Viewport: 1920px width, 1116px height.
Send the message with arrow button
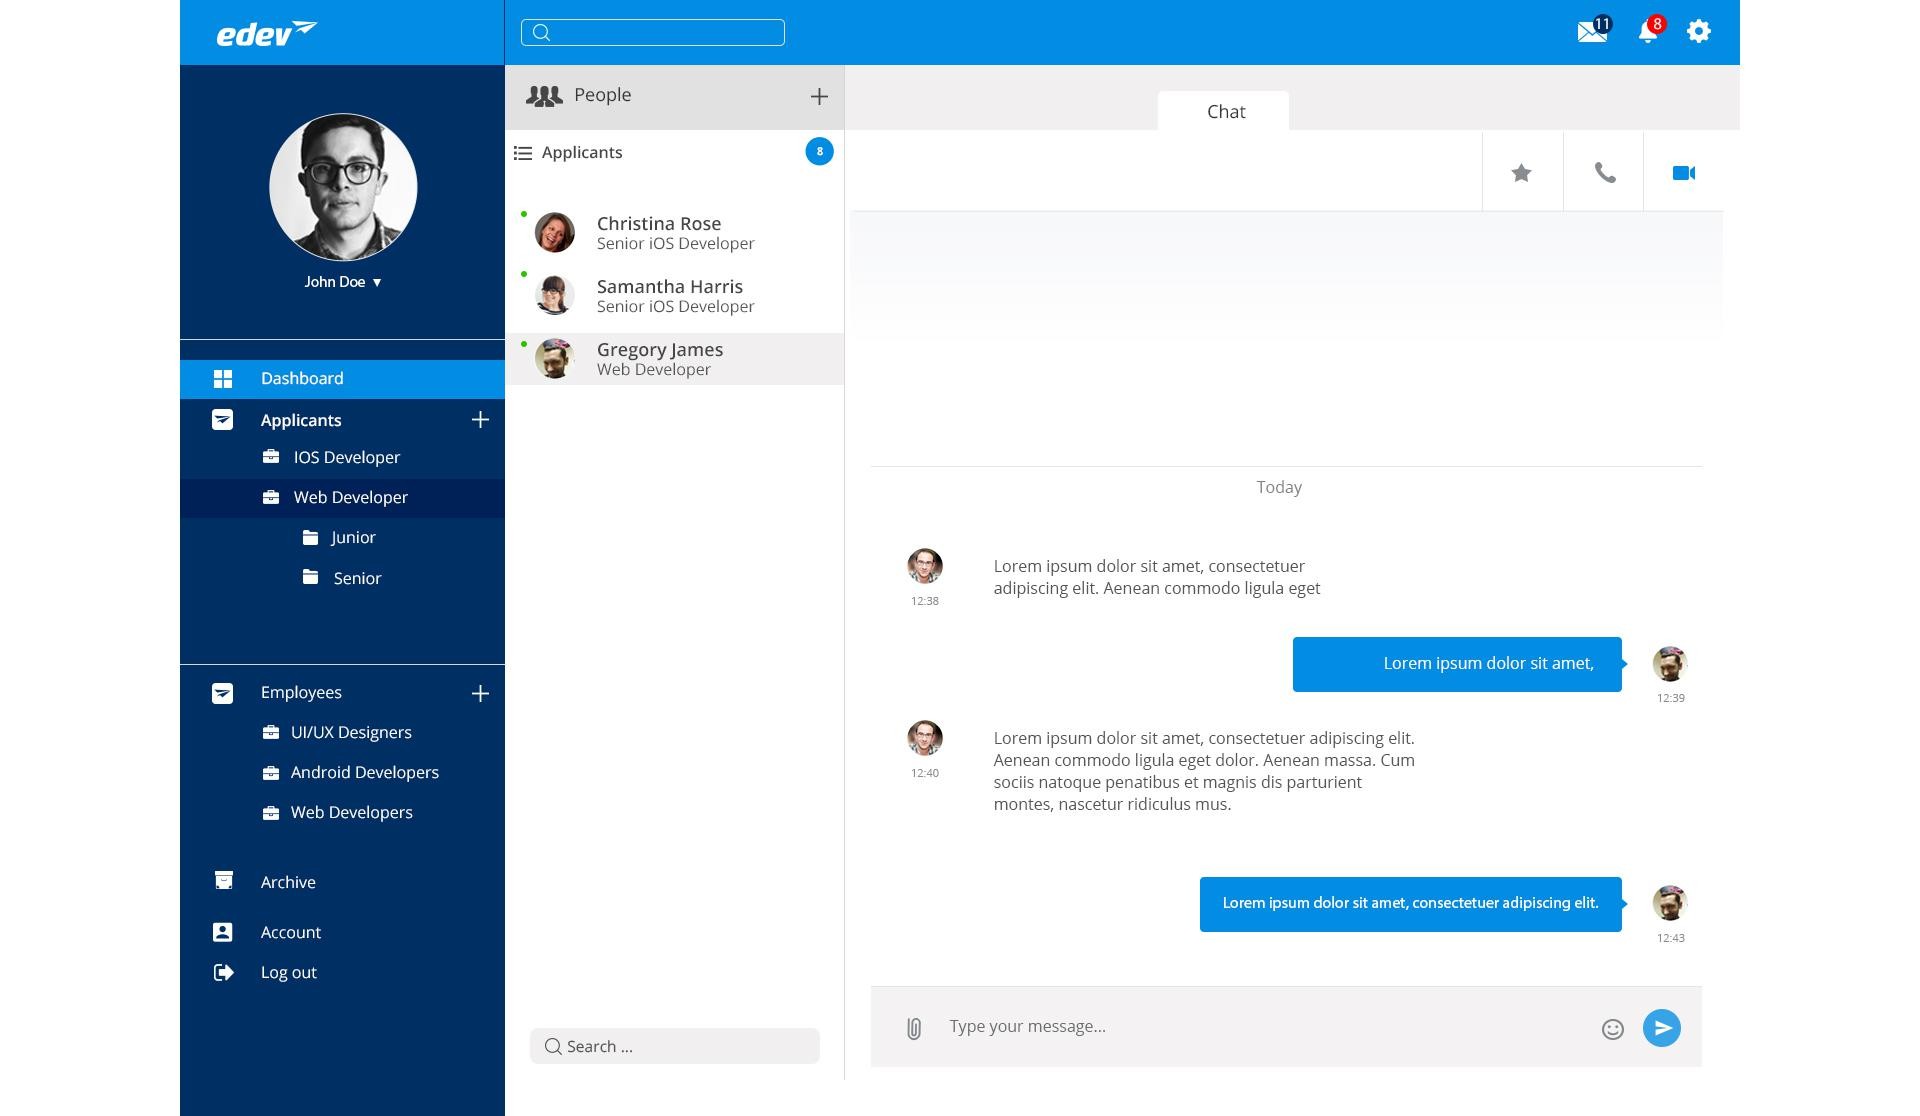click(x=1661, y=1028)
